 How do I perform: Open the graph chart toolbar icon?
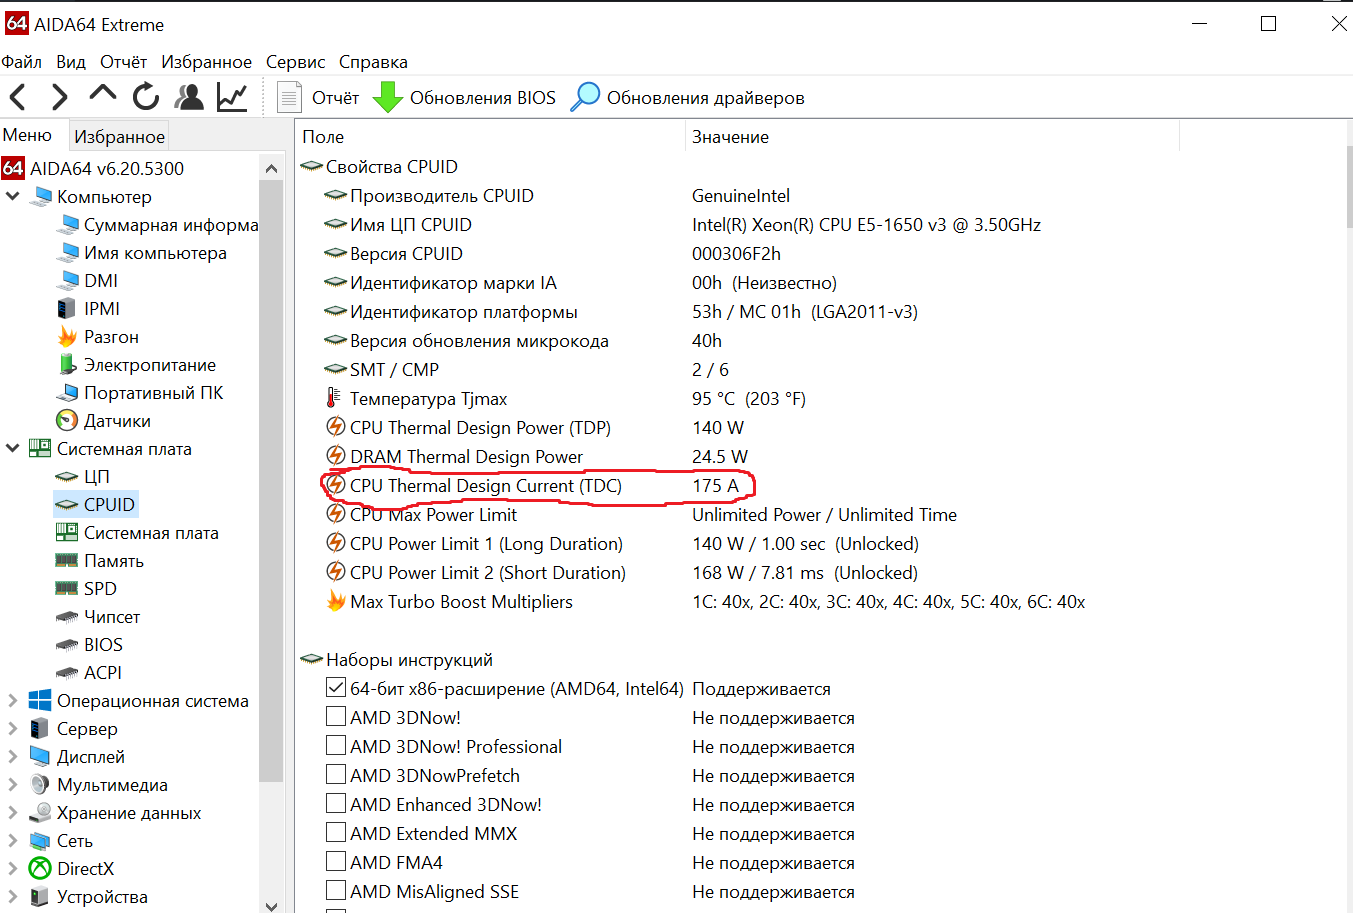(x=232, y=97)
